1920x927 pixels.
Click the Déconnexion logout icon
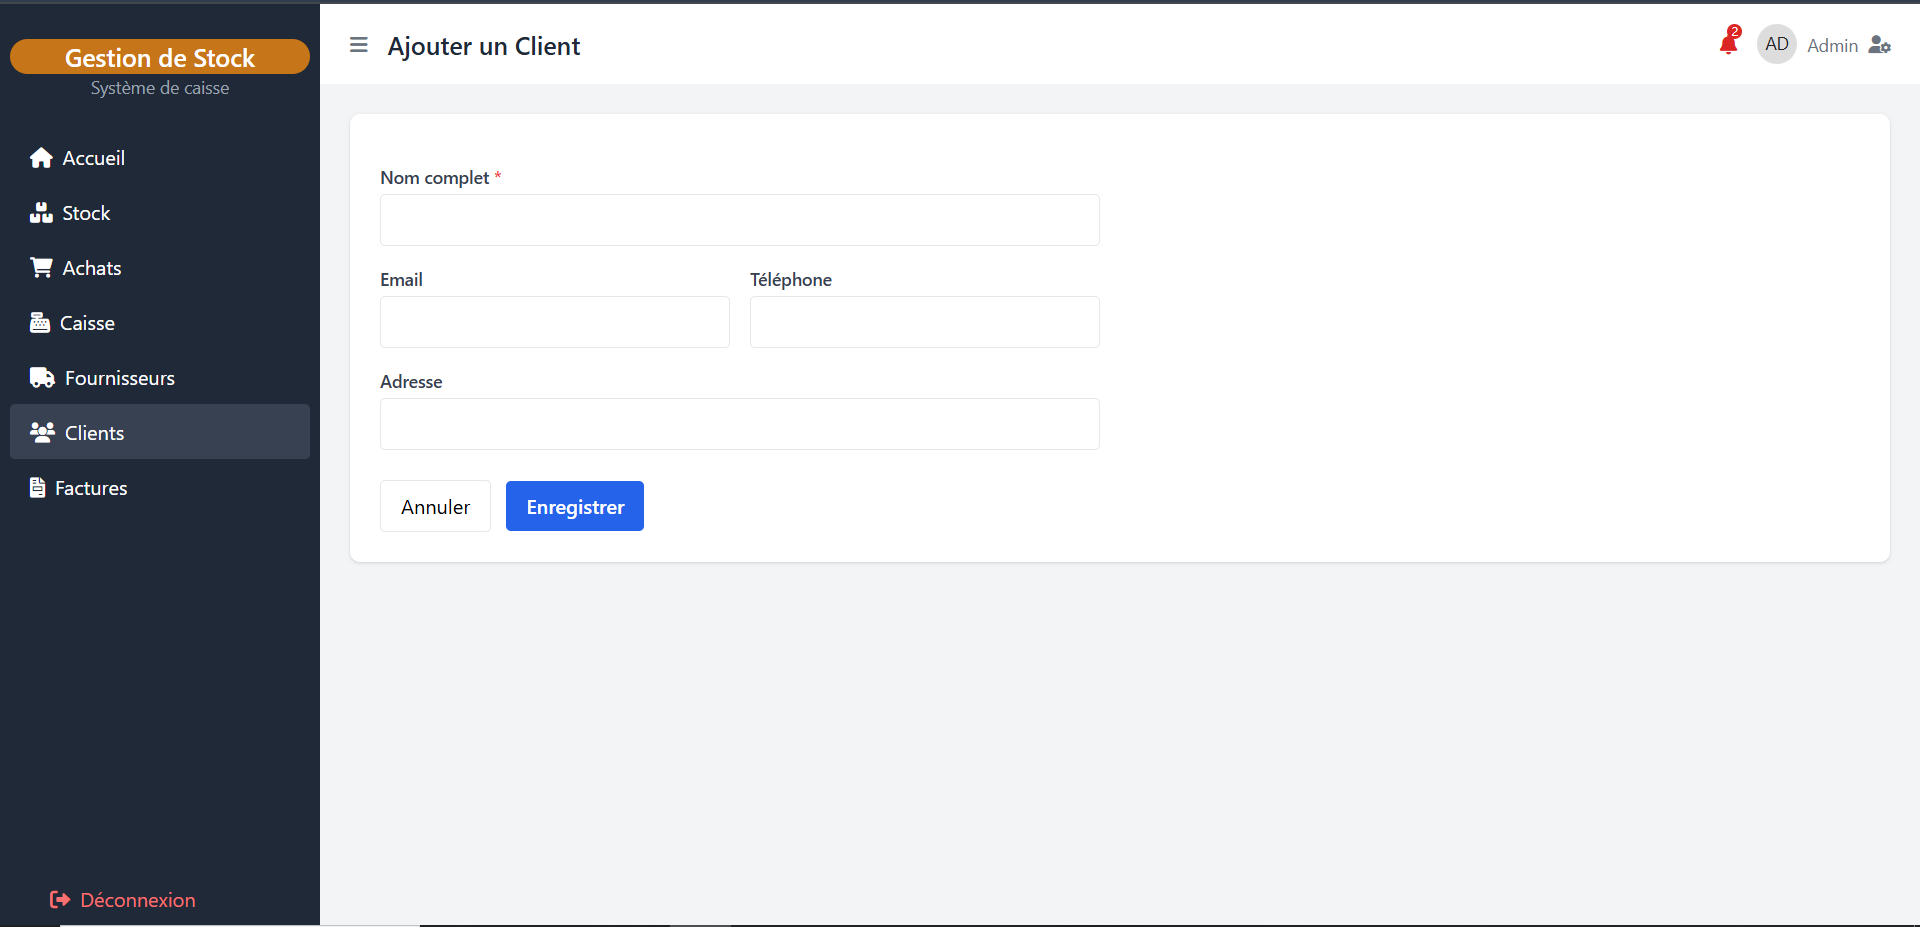(60, 900)
